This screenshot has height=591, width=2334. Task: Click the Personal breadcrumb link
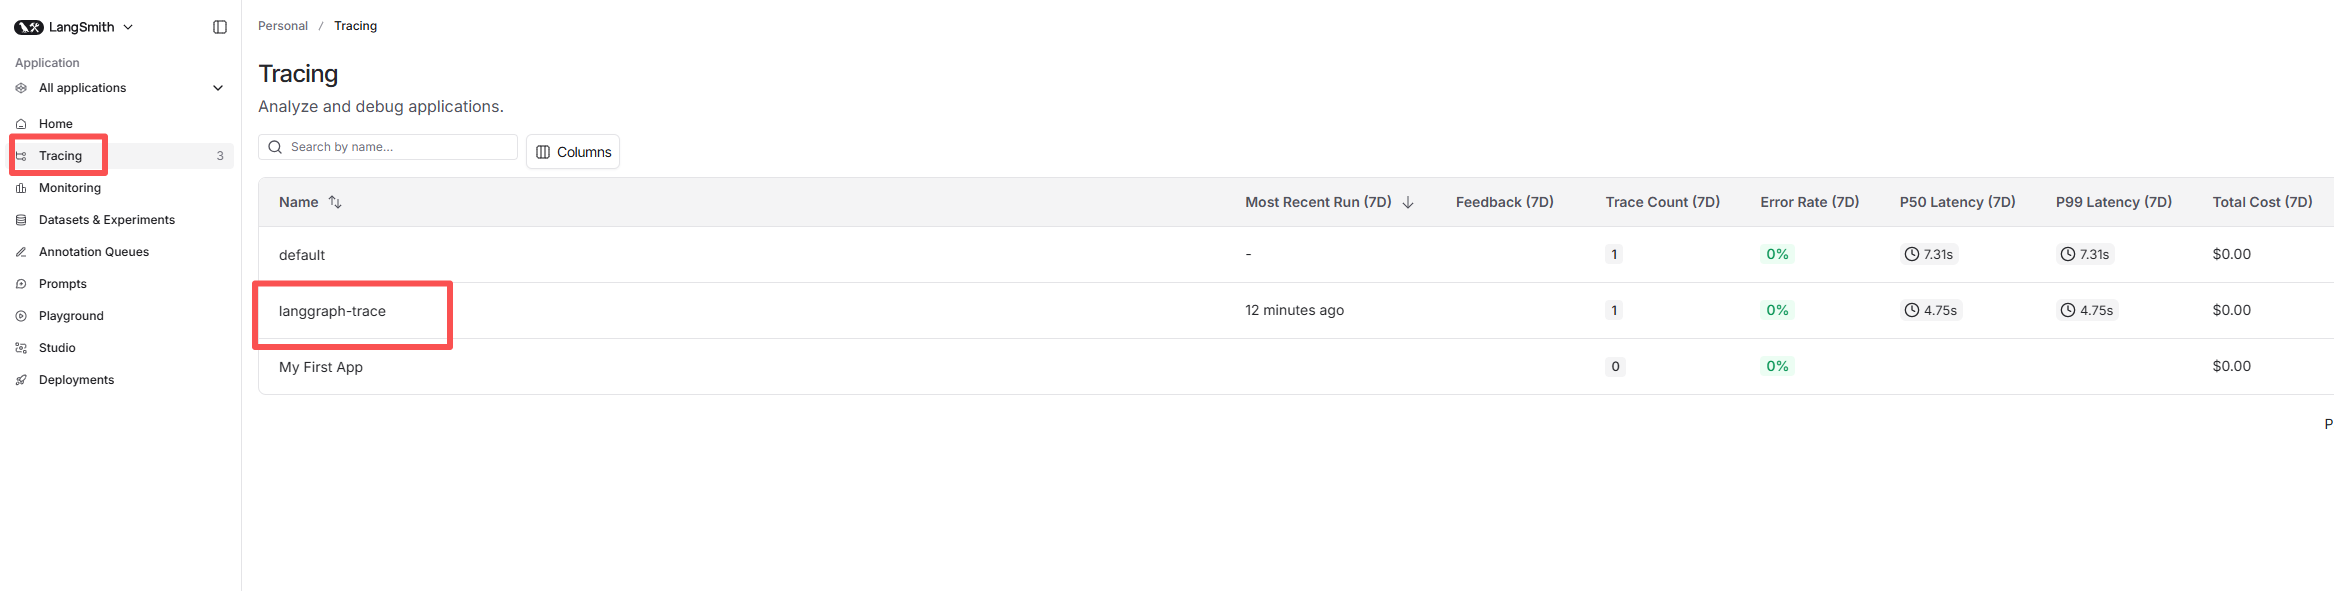click(x=283, y=26)
